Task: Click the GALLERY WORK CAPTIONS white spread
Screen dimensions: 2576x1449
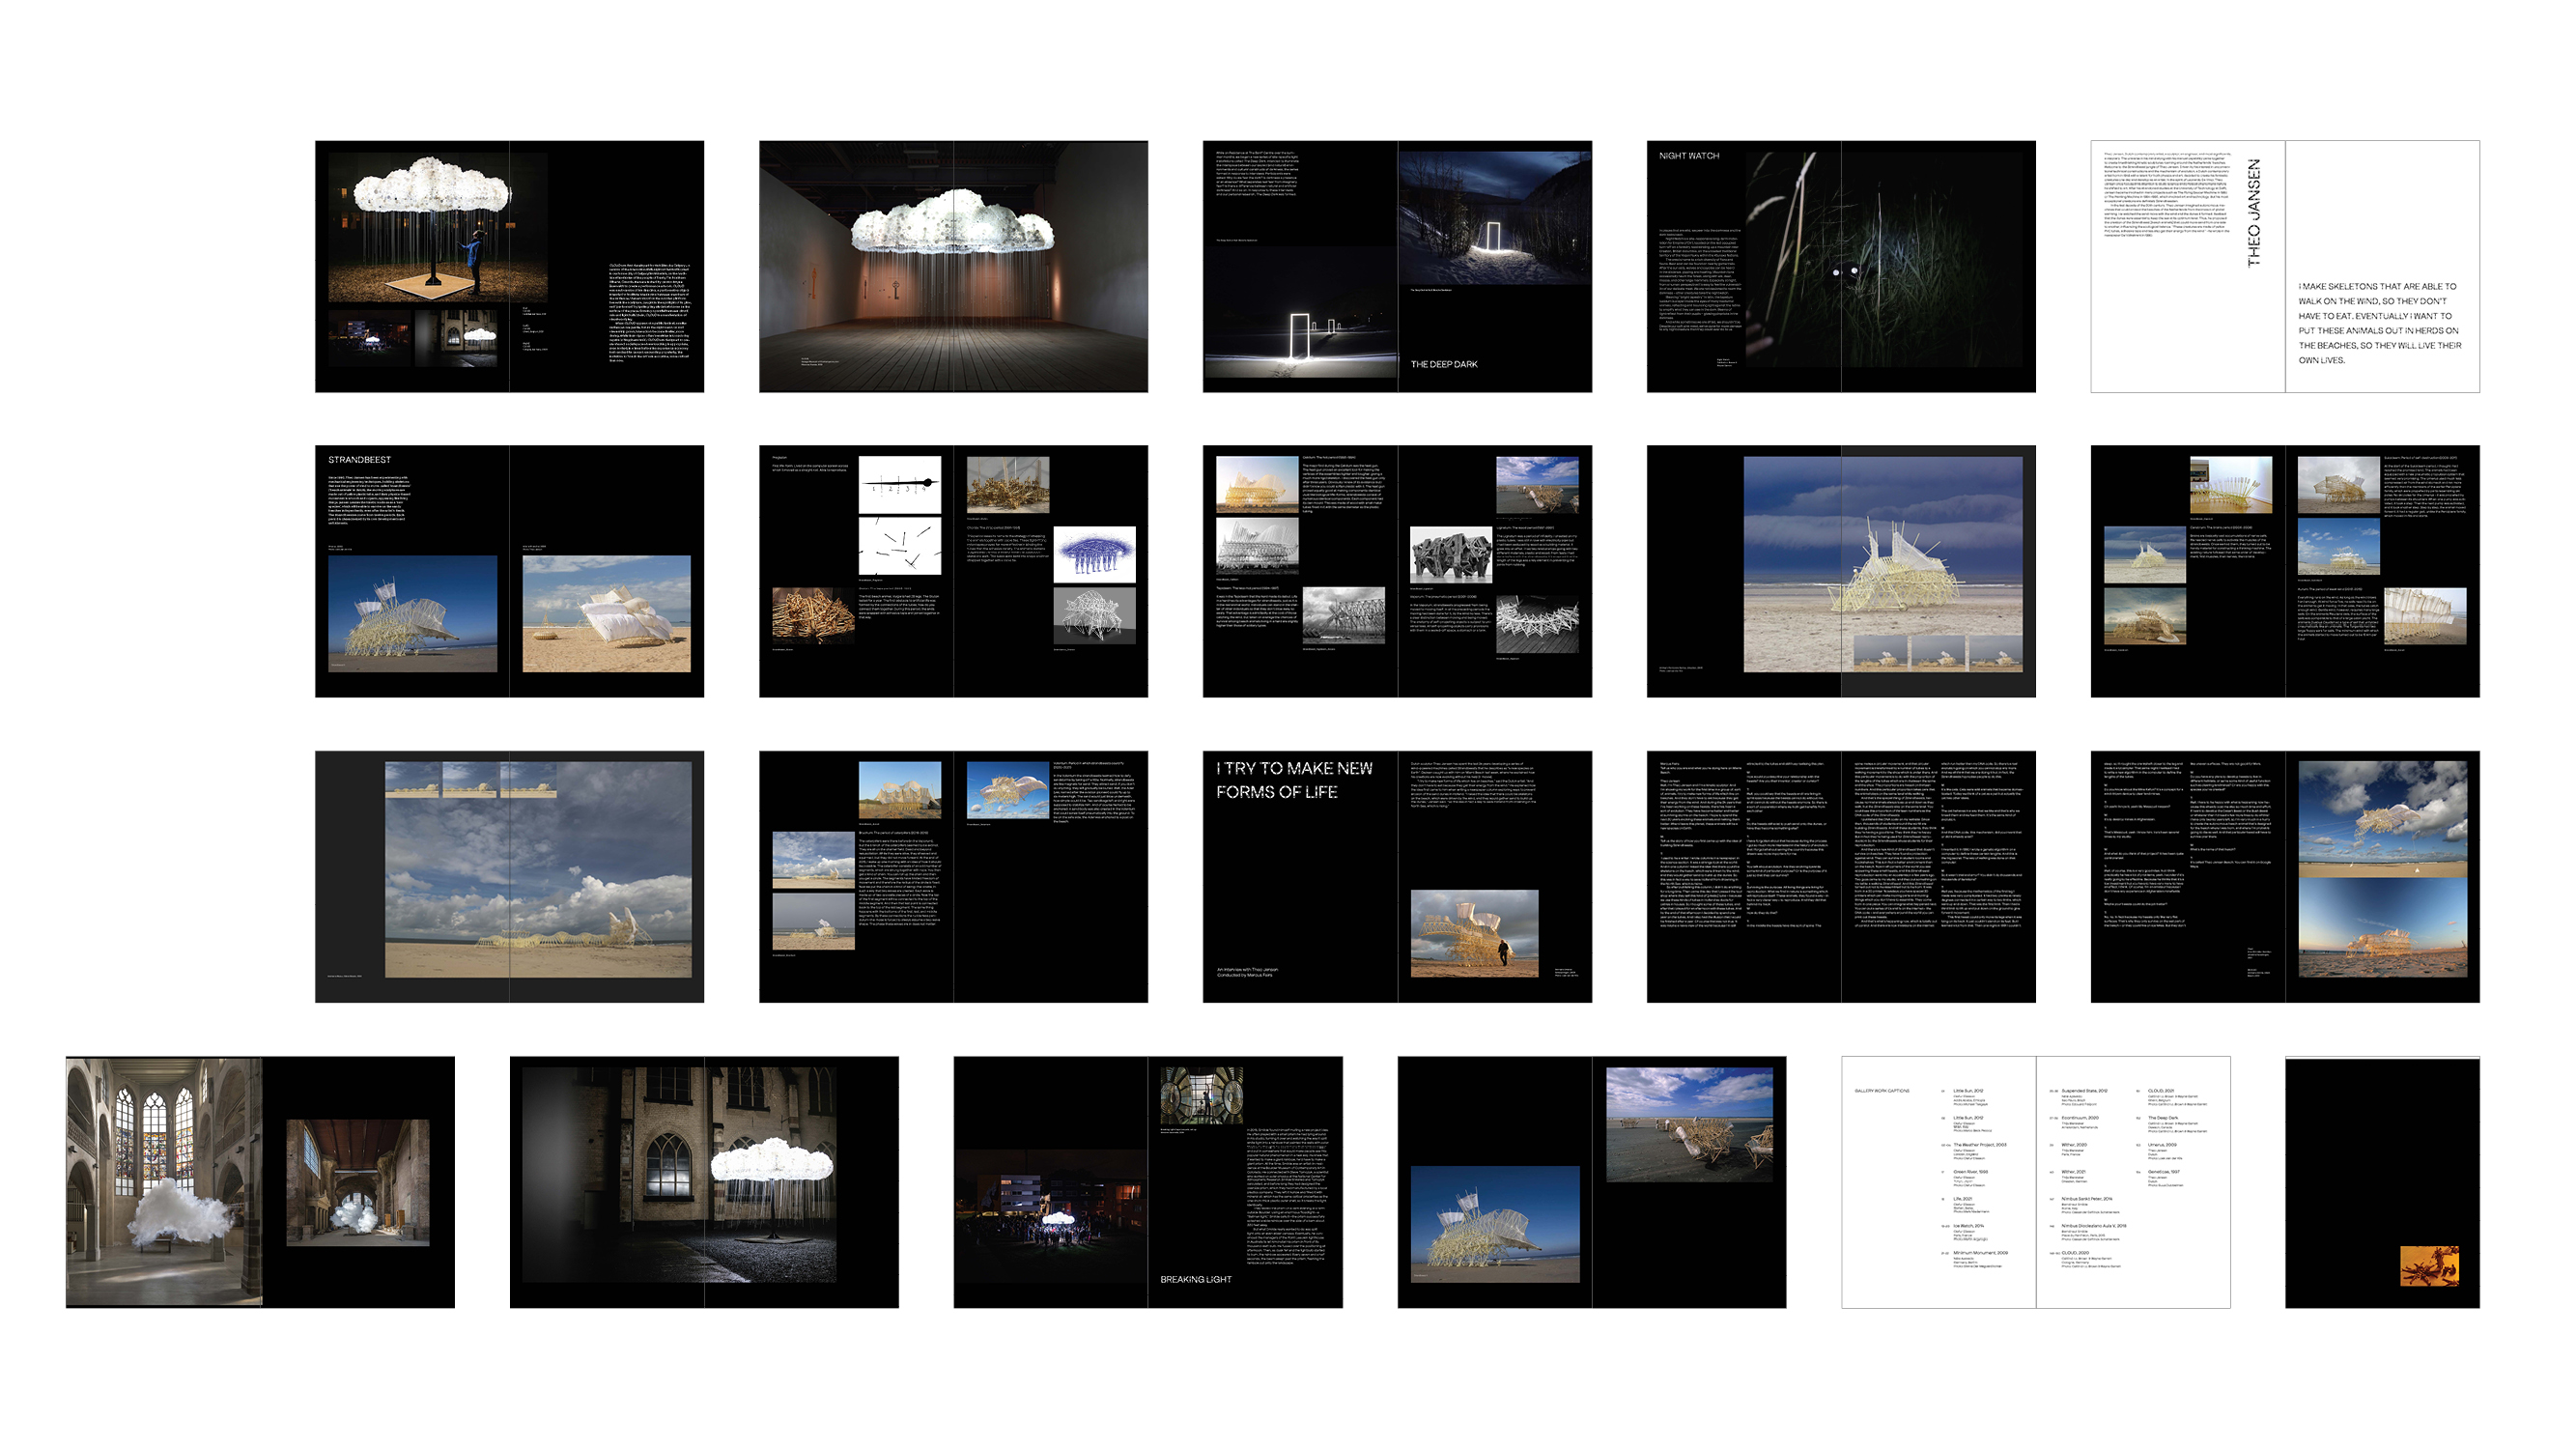Action: tap(2035, 1181)
